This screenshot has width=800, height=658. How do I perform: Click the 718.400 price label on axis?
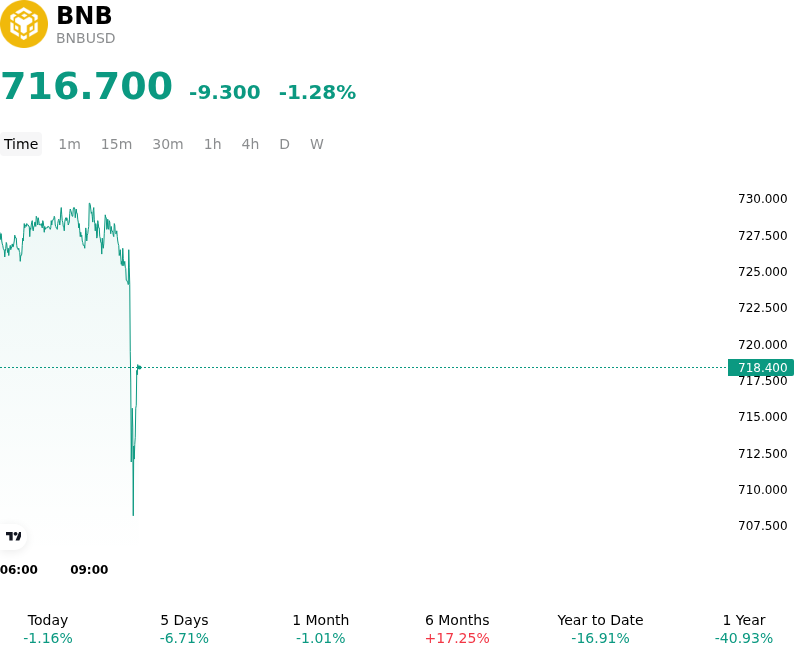coord(761,367)
